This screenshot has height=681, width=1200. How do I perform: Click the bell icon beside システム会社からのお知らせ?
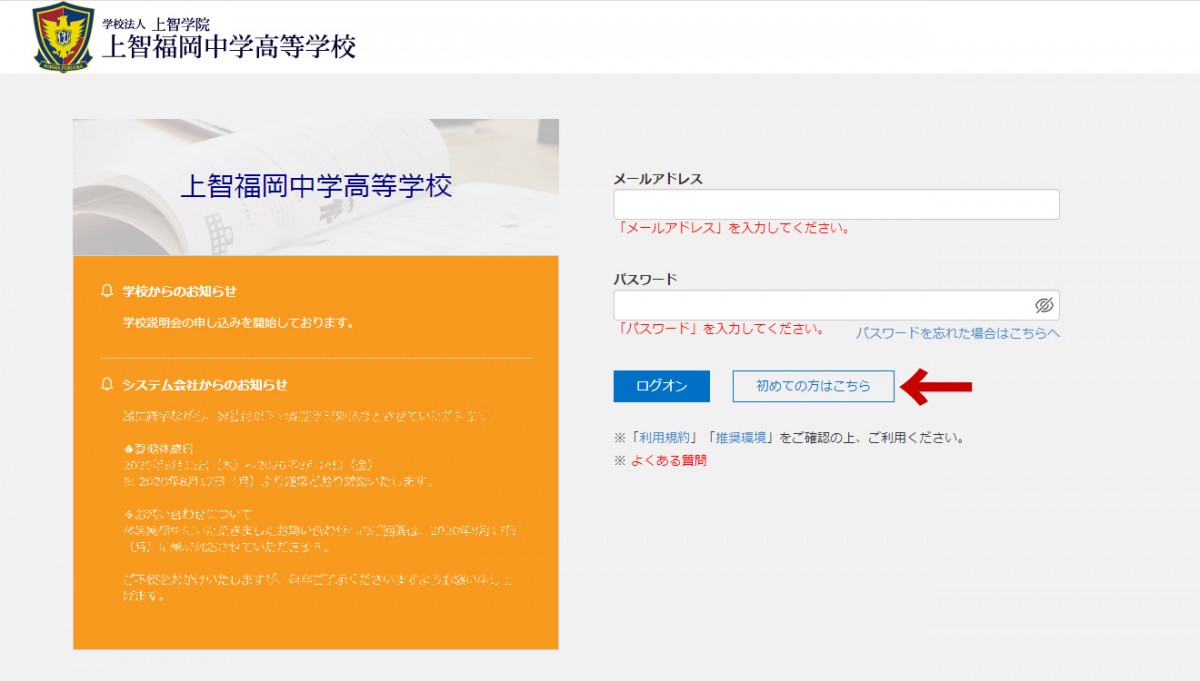pos(107,384)
